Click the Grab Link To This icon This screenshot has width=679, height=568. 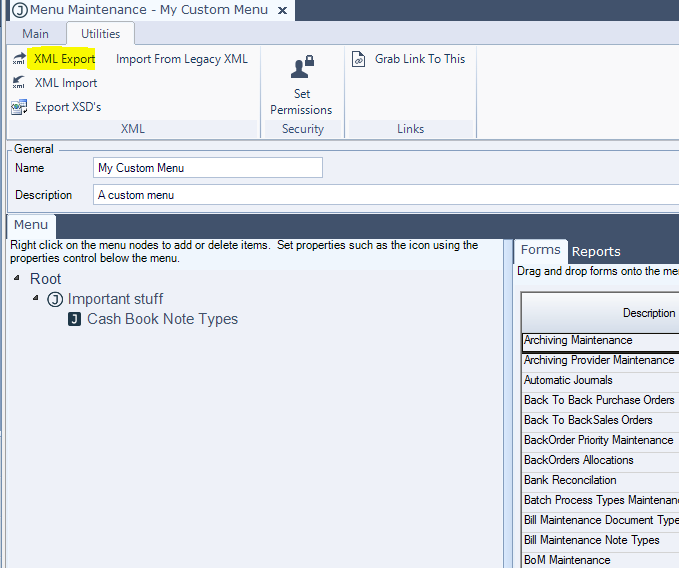click(x=359, y=59)
